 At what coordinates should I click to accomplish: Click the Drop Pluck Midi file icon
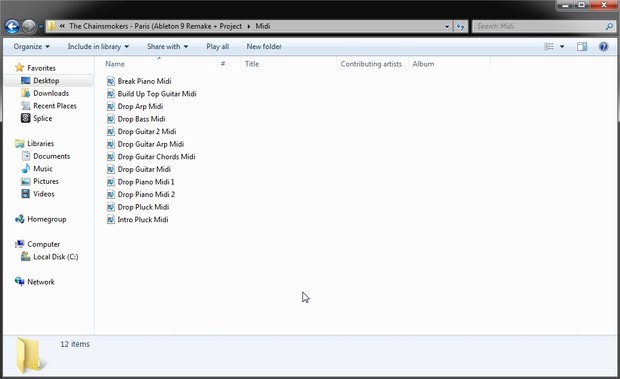(111, 207)
